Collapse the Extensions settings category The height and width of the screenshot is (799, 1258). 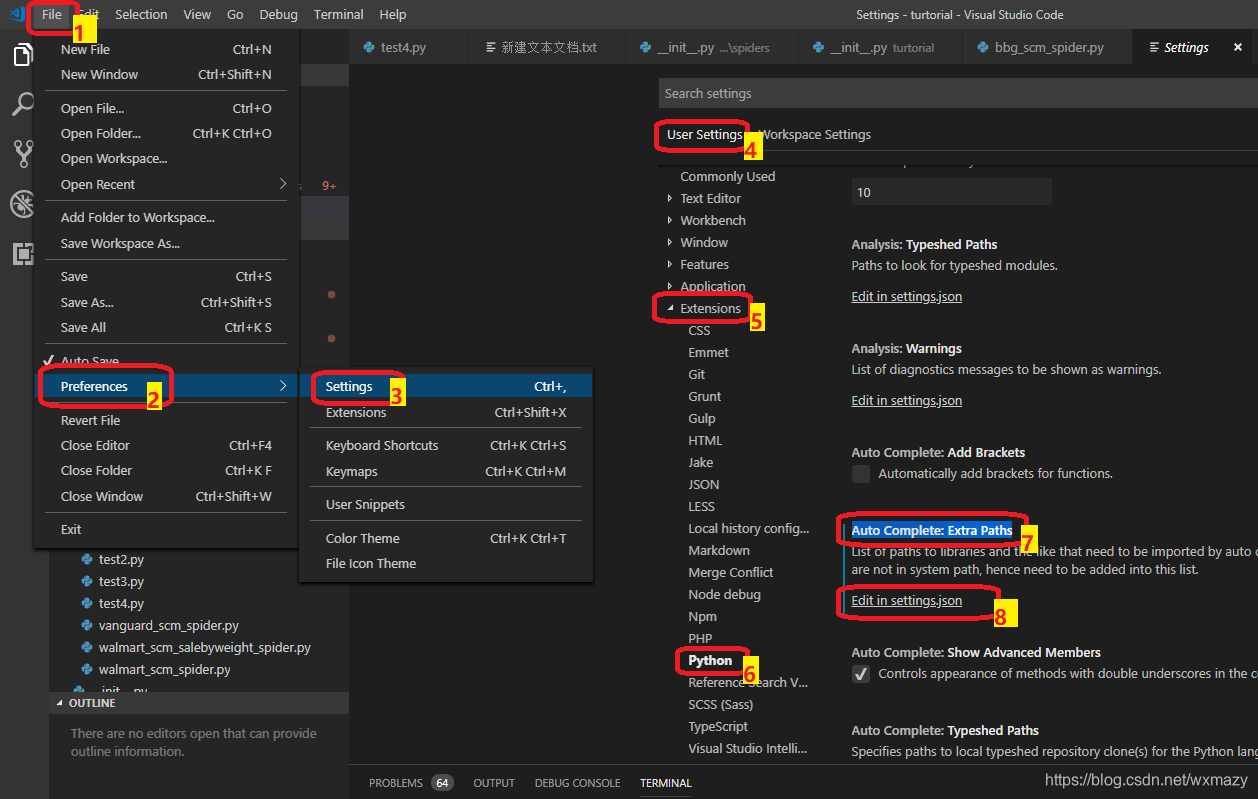tap(671, 309)
